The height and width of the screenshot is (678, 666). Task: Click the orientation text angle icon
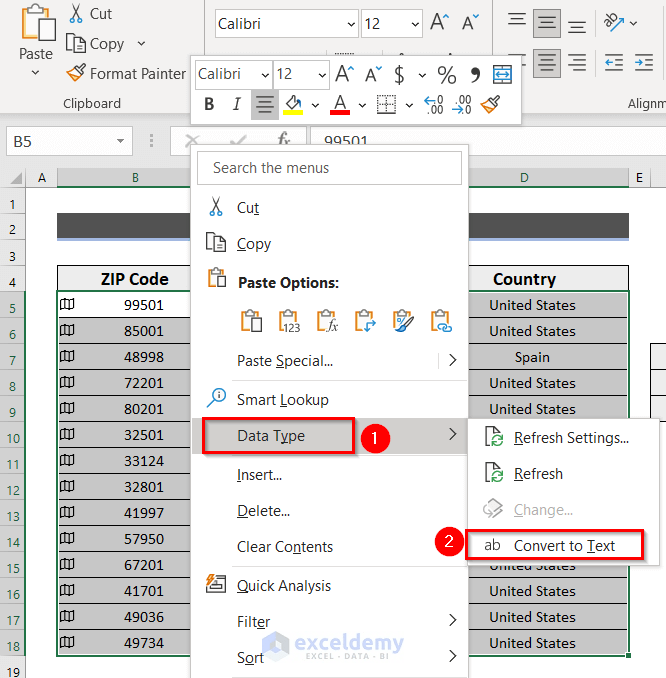tap(614, 22)
